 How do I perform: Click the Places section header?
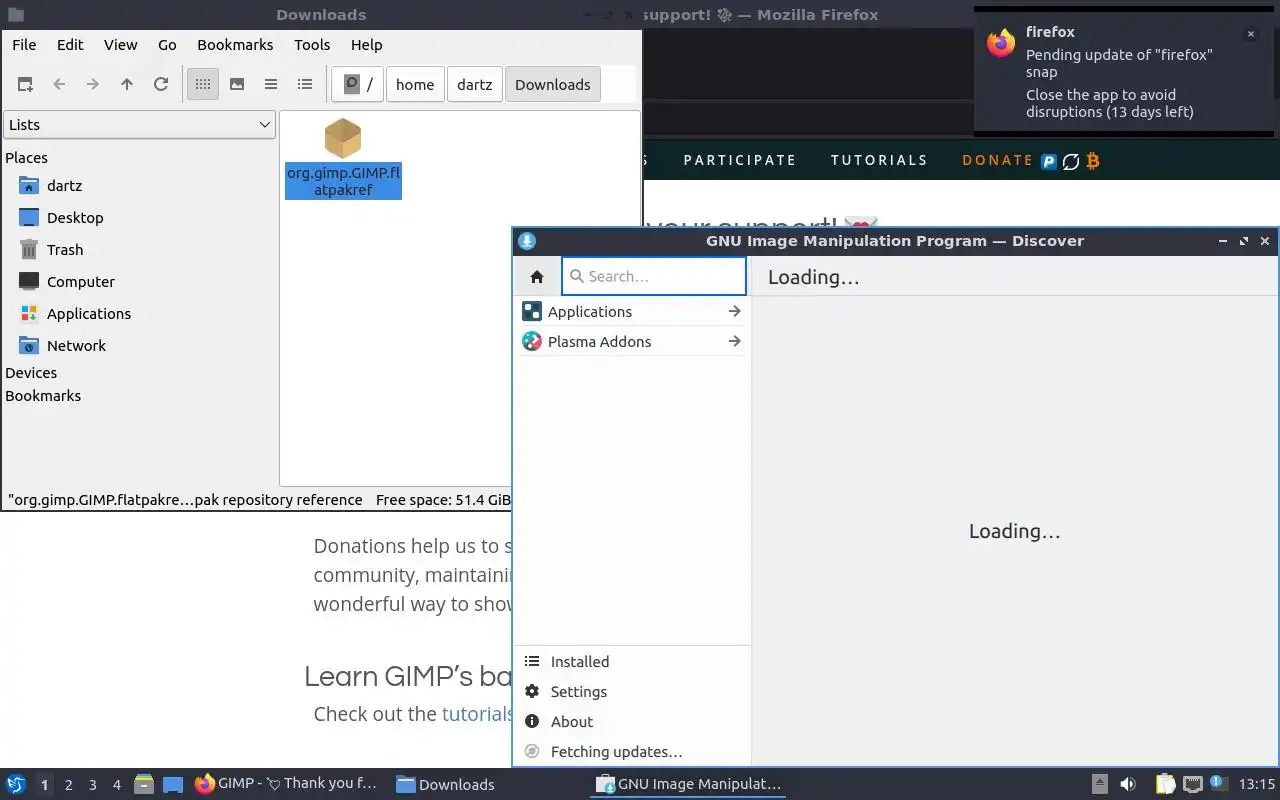pyautogui.click(x=26, y=158)
